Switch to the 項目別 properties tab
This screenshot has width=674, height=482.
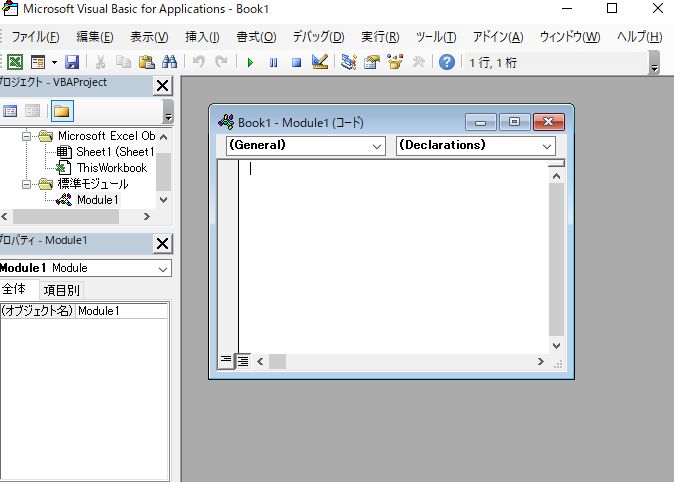[61, 291]
